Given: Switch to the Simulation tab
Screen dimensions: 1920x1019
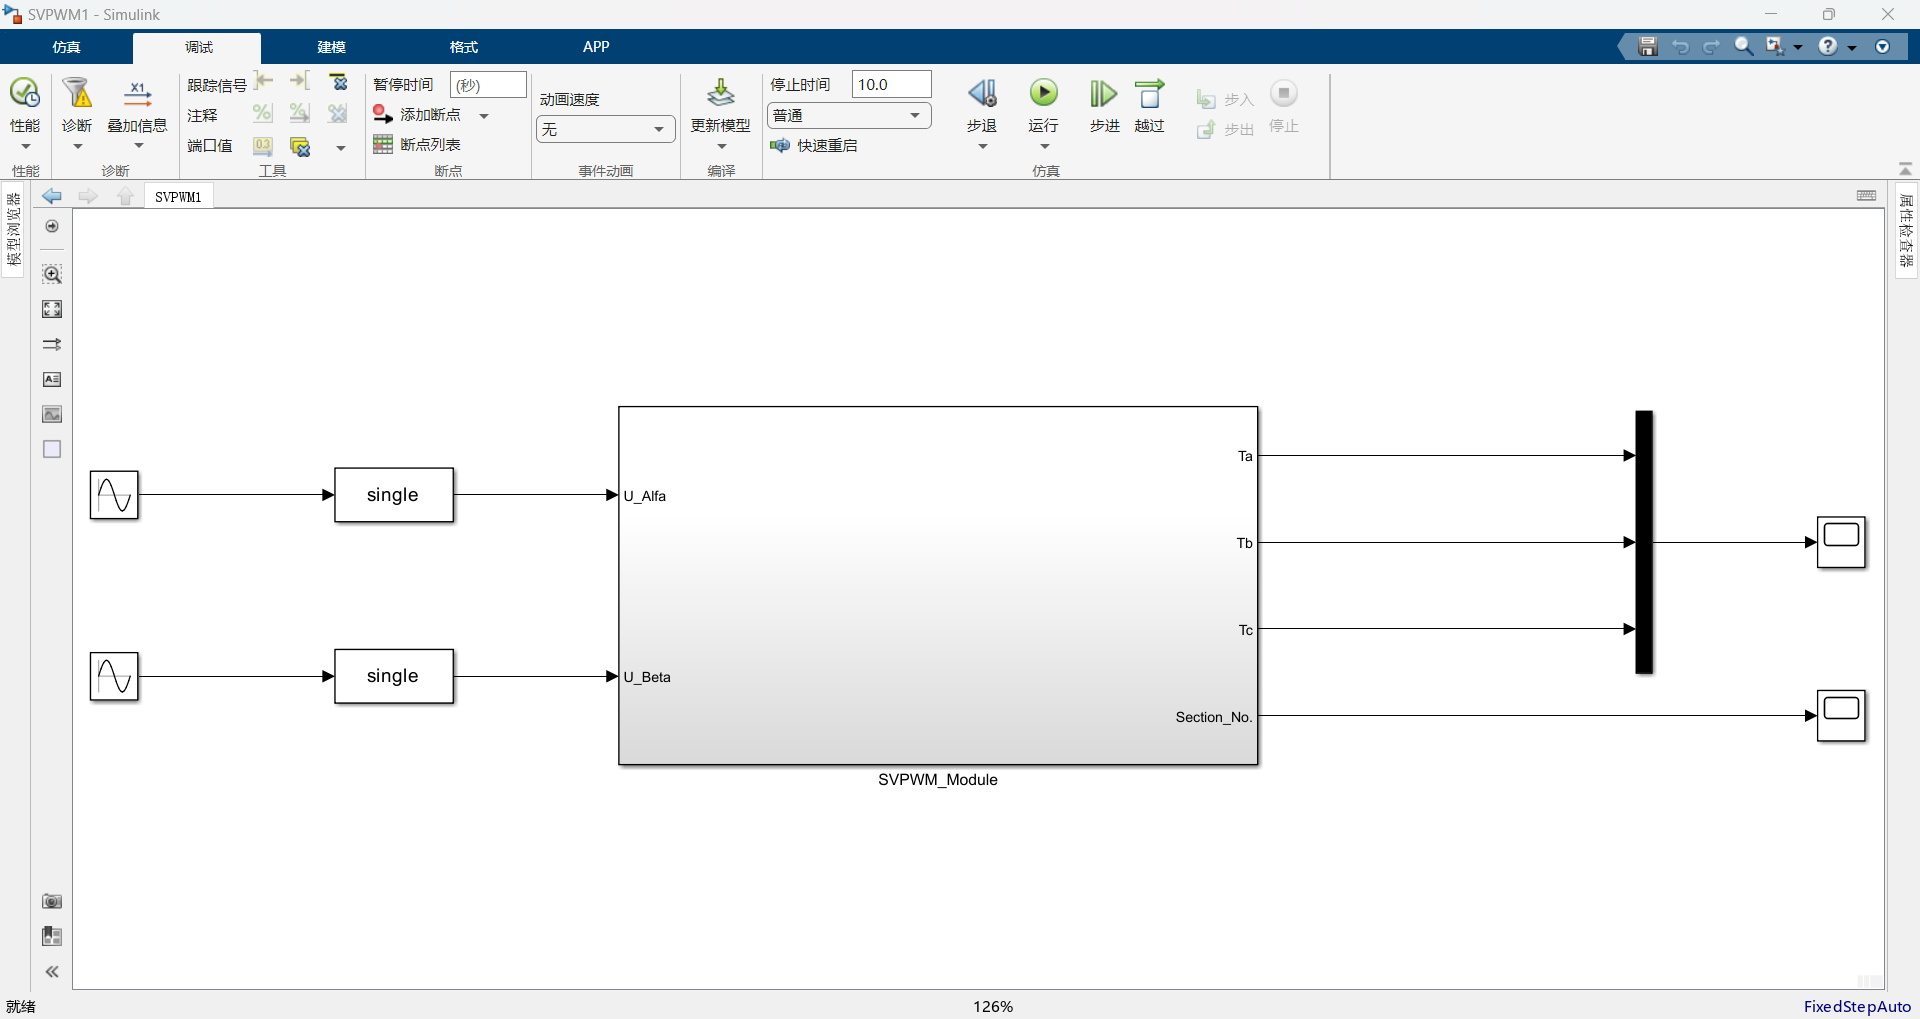Looking at the screenshot, I should [x=67, y=47].
